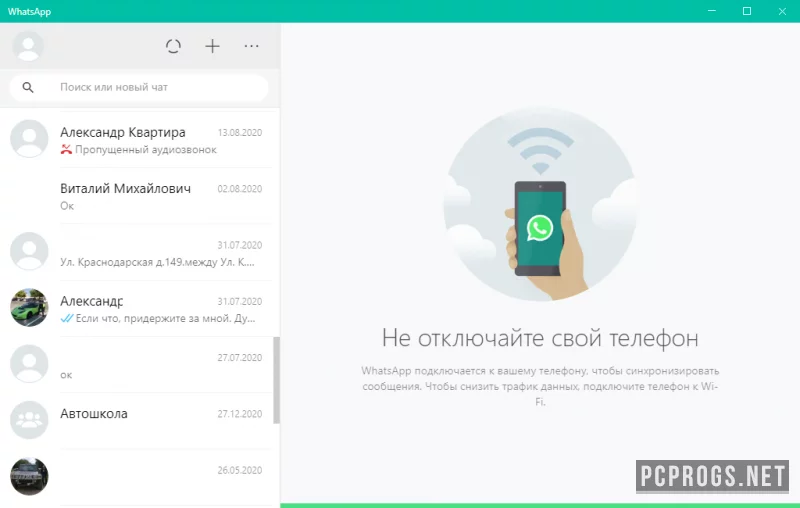Click date 13.08.2020 in chat list
The width and height of the screenshot is (800, 508).
(x=240, y=133)
